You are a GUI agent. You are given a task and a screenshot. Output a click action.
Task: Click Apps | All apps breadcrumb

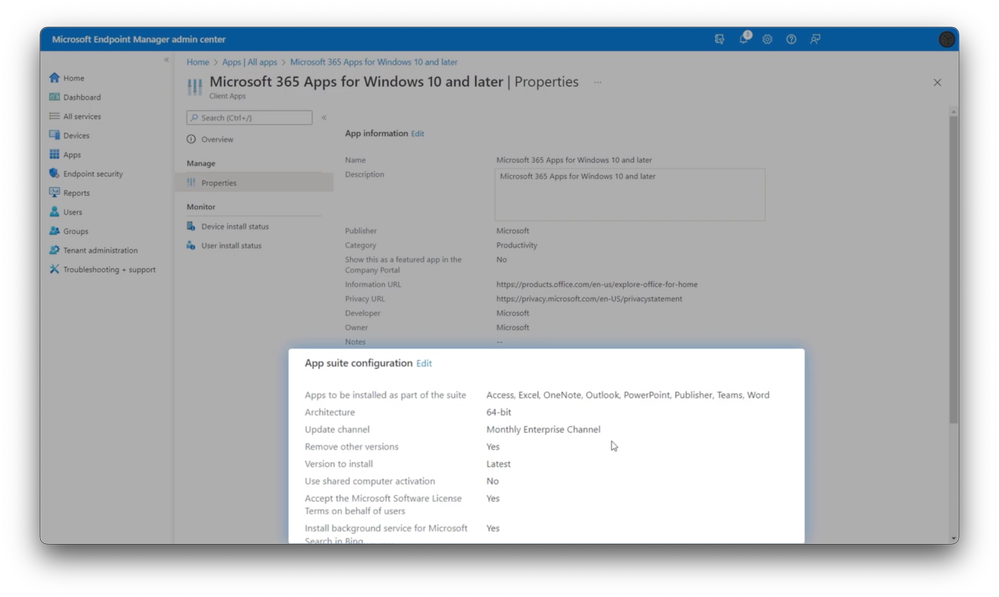tap(249, 62)
